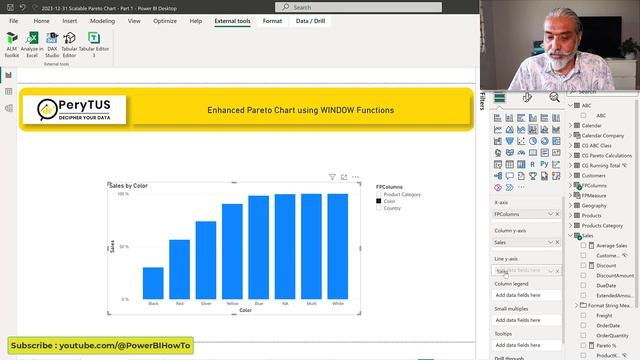This screenshot has height=360, width=640.
Task: Open Analytics magnifier icon in Visualizations
Action: click(554, 98)
